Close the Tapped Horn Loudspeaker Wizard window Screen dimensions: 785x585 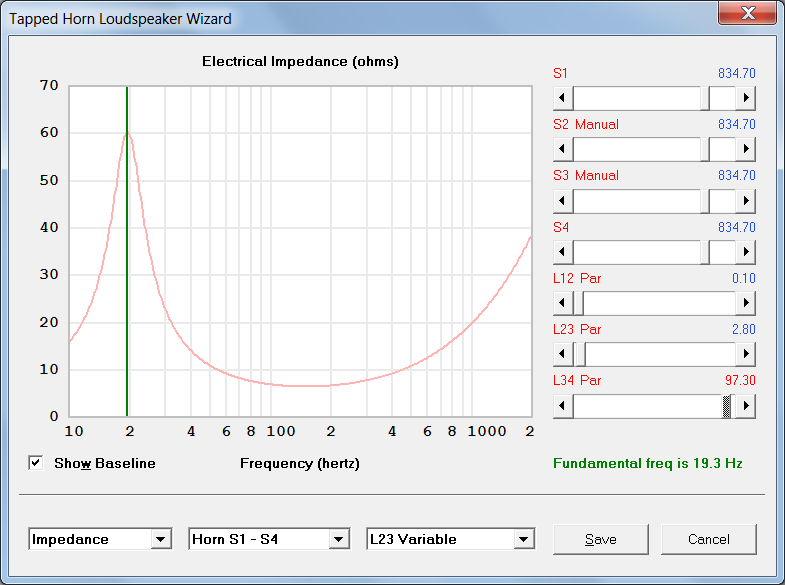pos(747,13)
